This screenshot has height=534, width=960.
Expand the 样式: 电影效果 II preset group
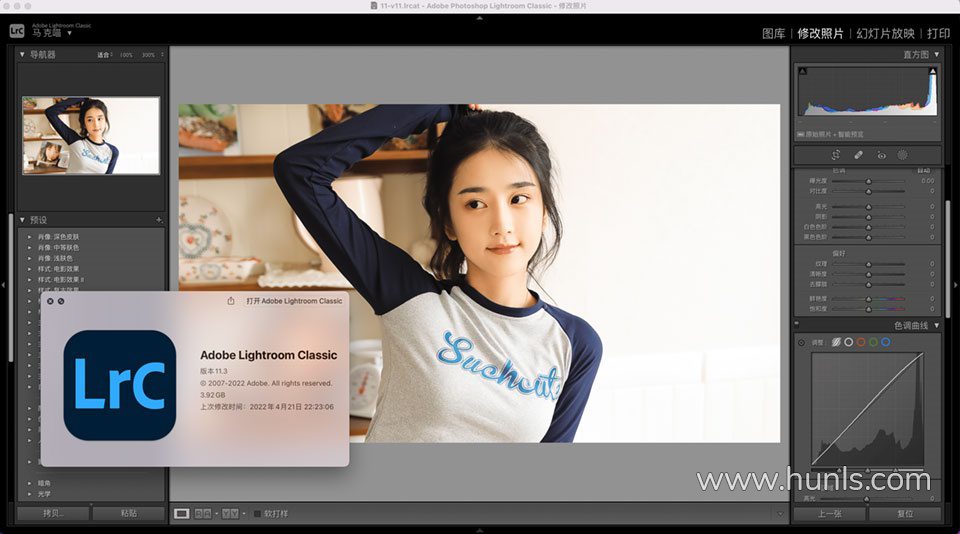coord(29,280)
